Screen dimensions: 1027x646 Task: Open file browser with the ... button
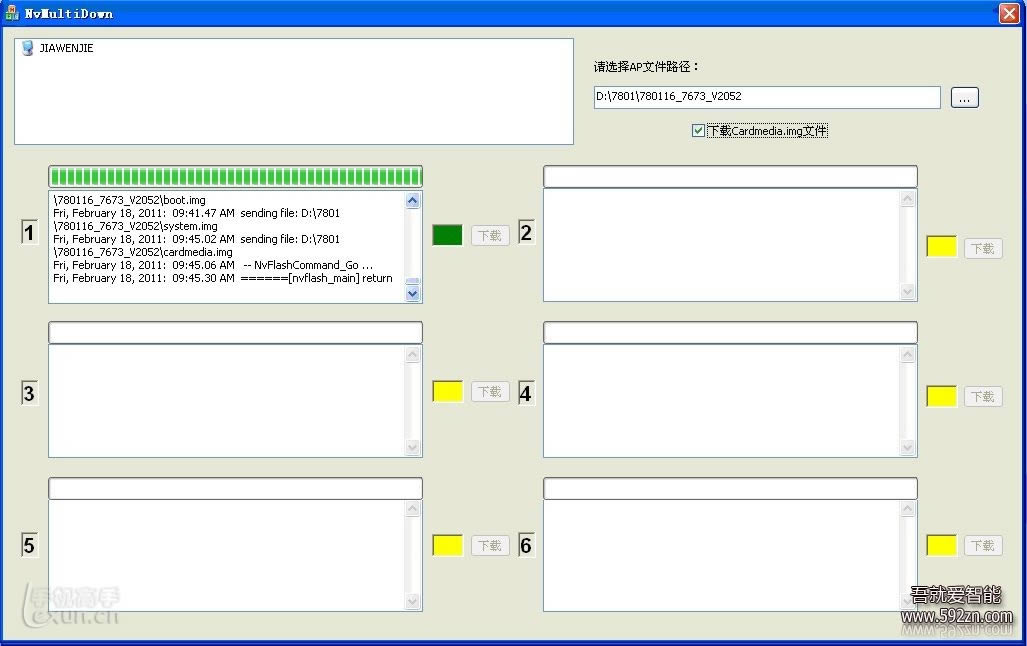tap(964, 97)
